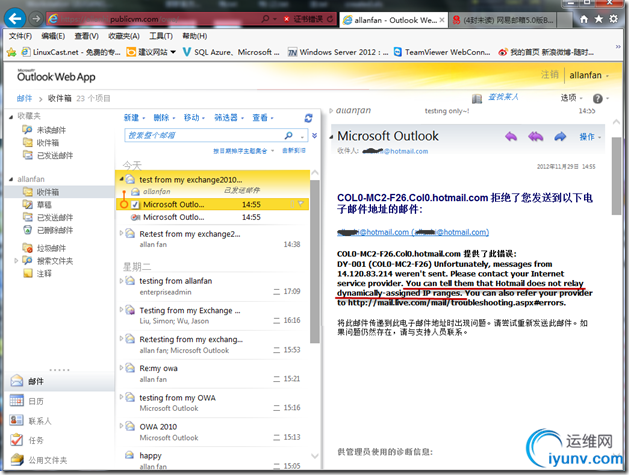Viewport: 629px width, 475px height.
Task: Open the View (查看V) browser menu
Action: pyautogui.click(x=86, y=36)
